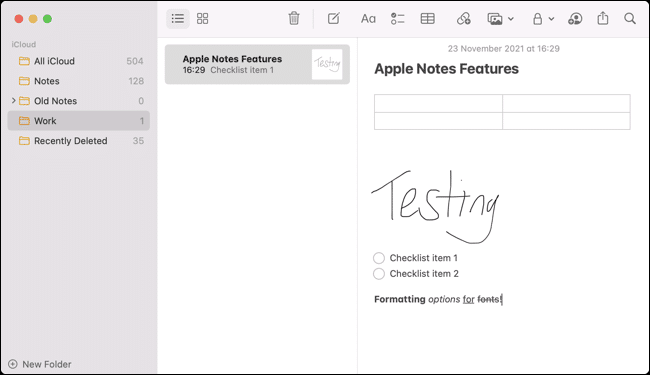Open search with magnifier icon
The height and width of the screenshot is (375, 650).
[x=630, y=19]
